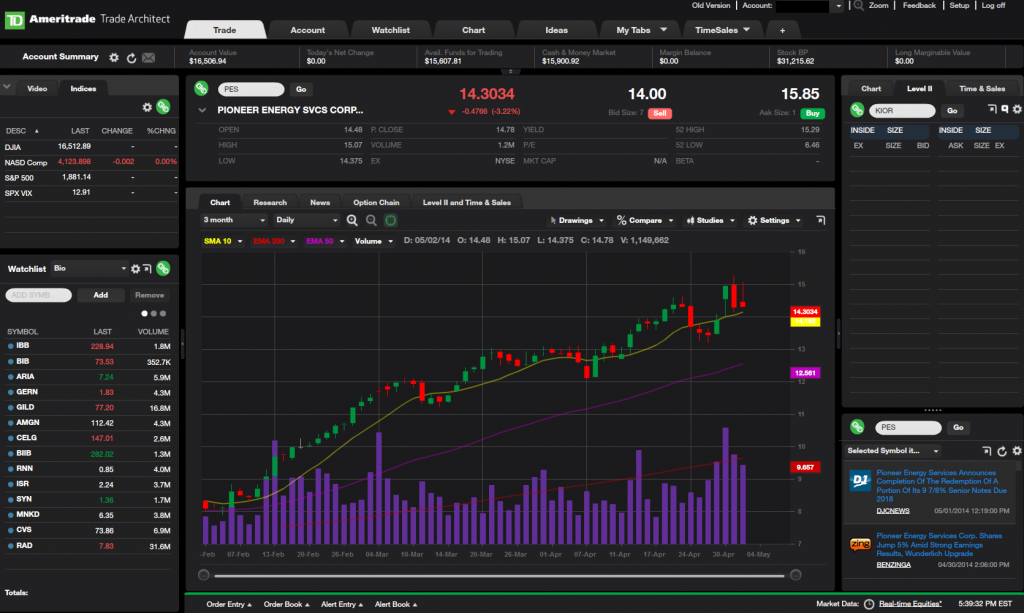Open the Bio watchlist selector dropdown

[91, 269]
